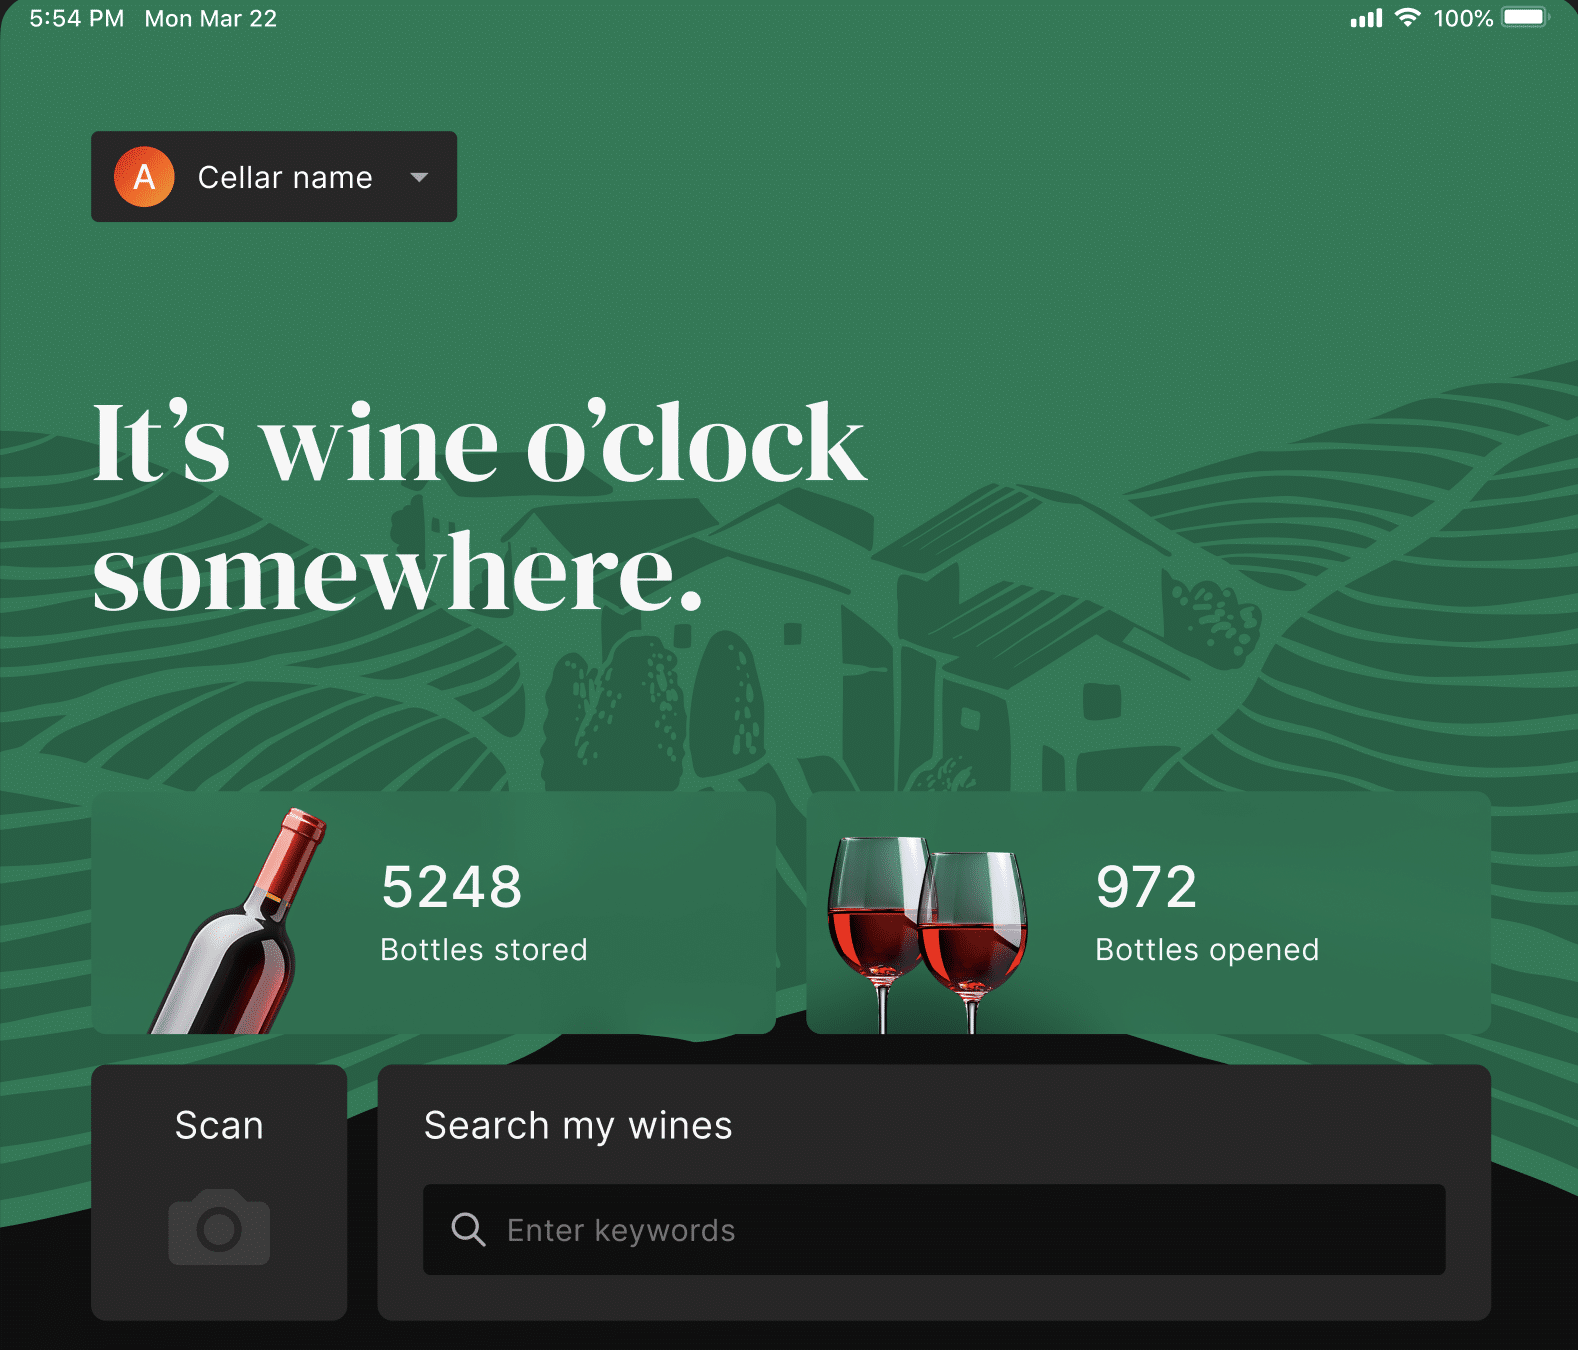The image size is (1578, 1350).
Task: Expand the Cellar name dropdown arrow
Action: 419,177
